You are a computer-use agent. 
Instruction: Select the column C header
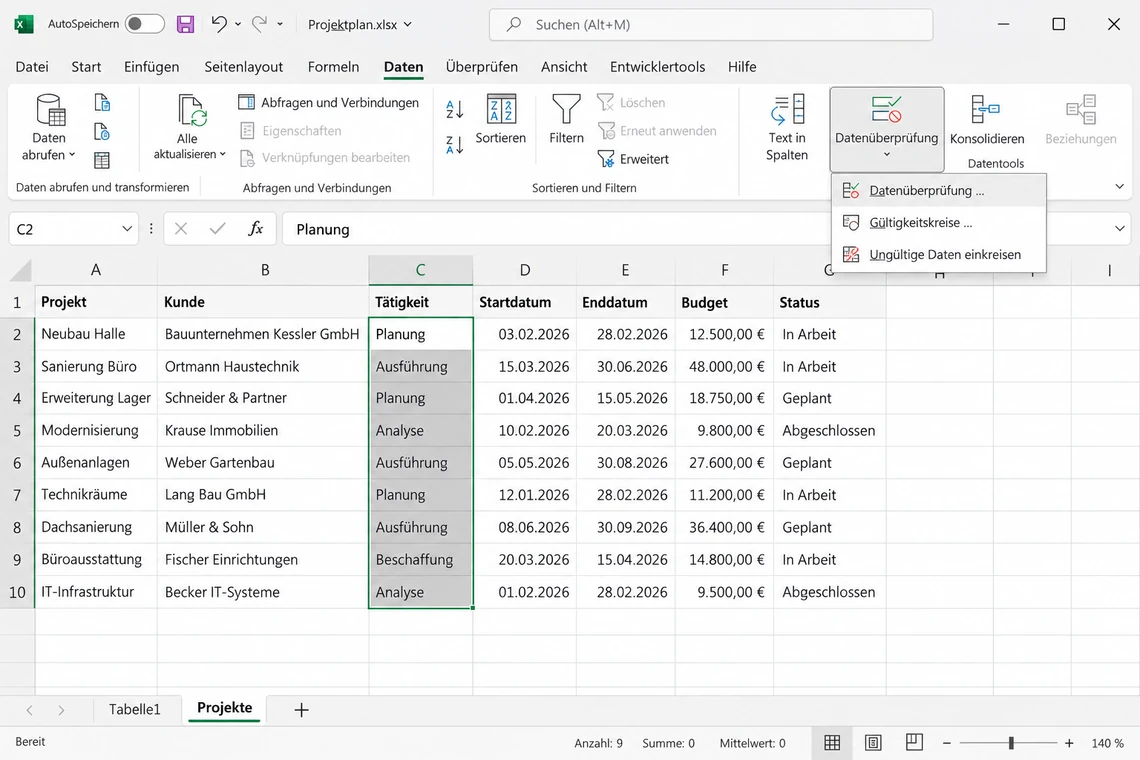pos(420,270)
